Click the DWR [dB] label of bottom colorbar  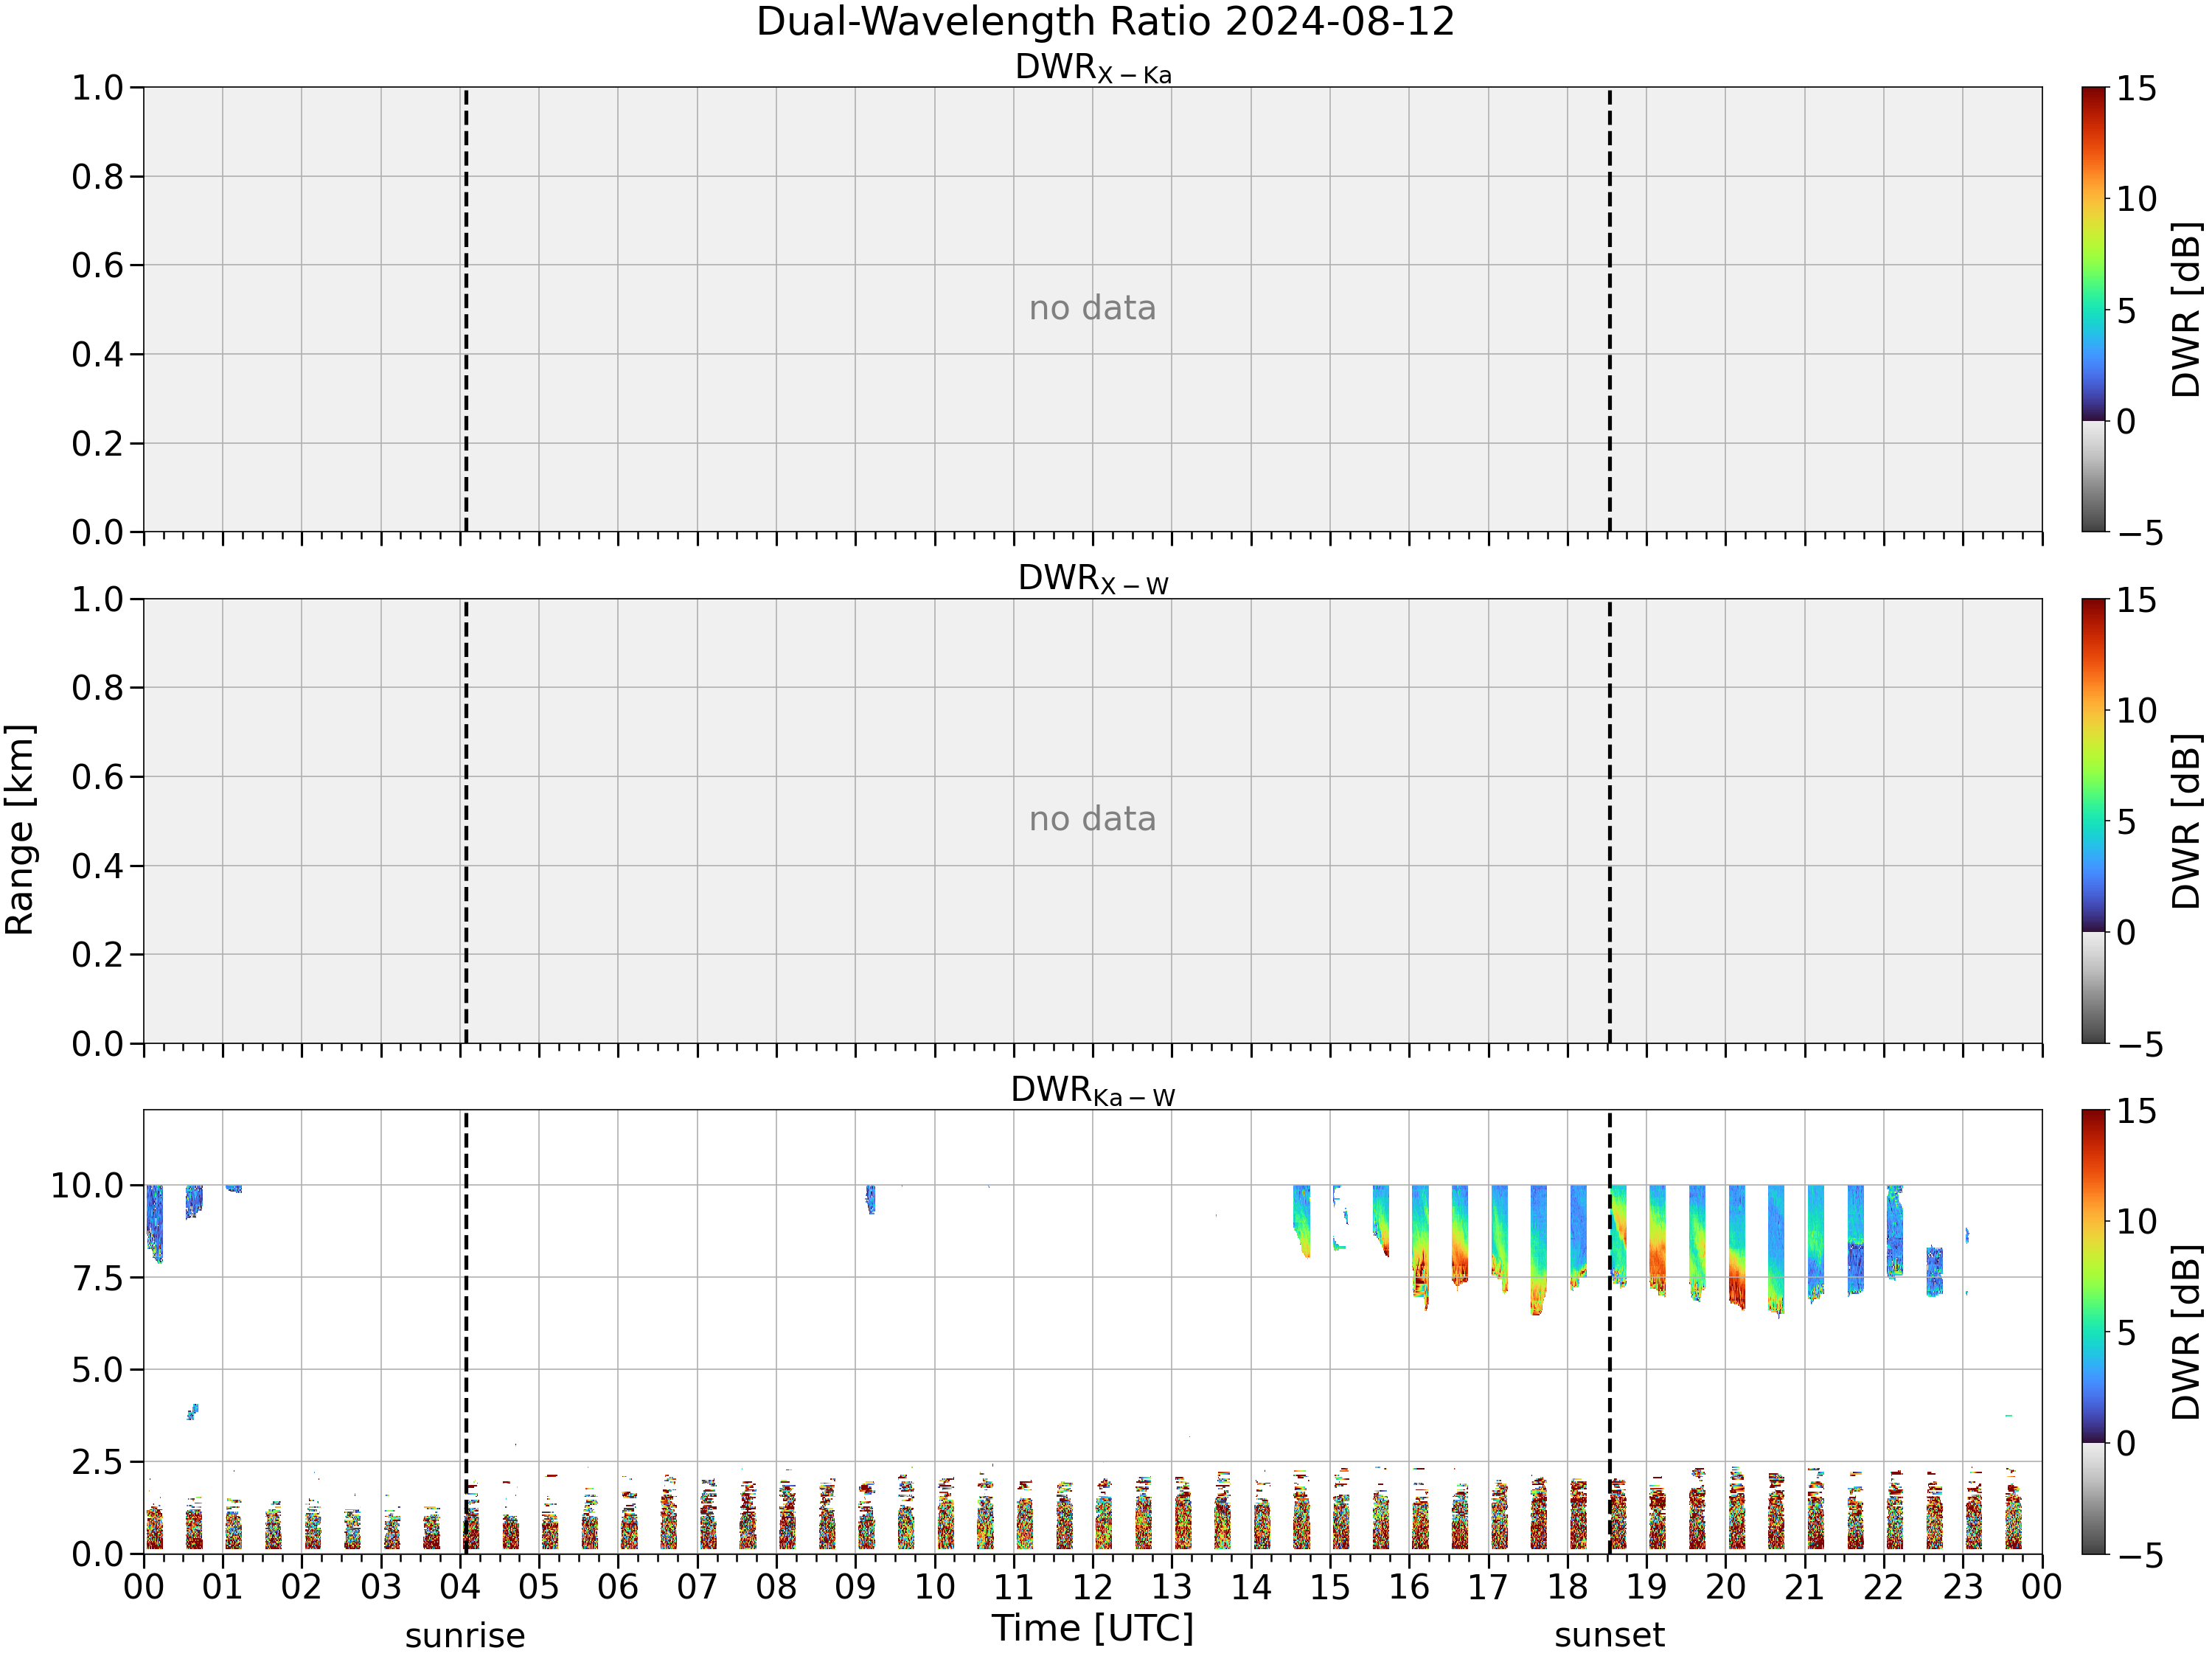(2187, 1332)
